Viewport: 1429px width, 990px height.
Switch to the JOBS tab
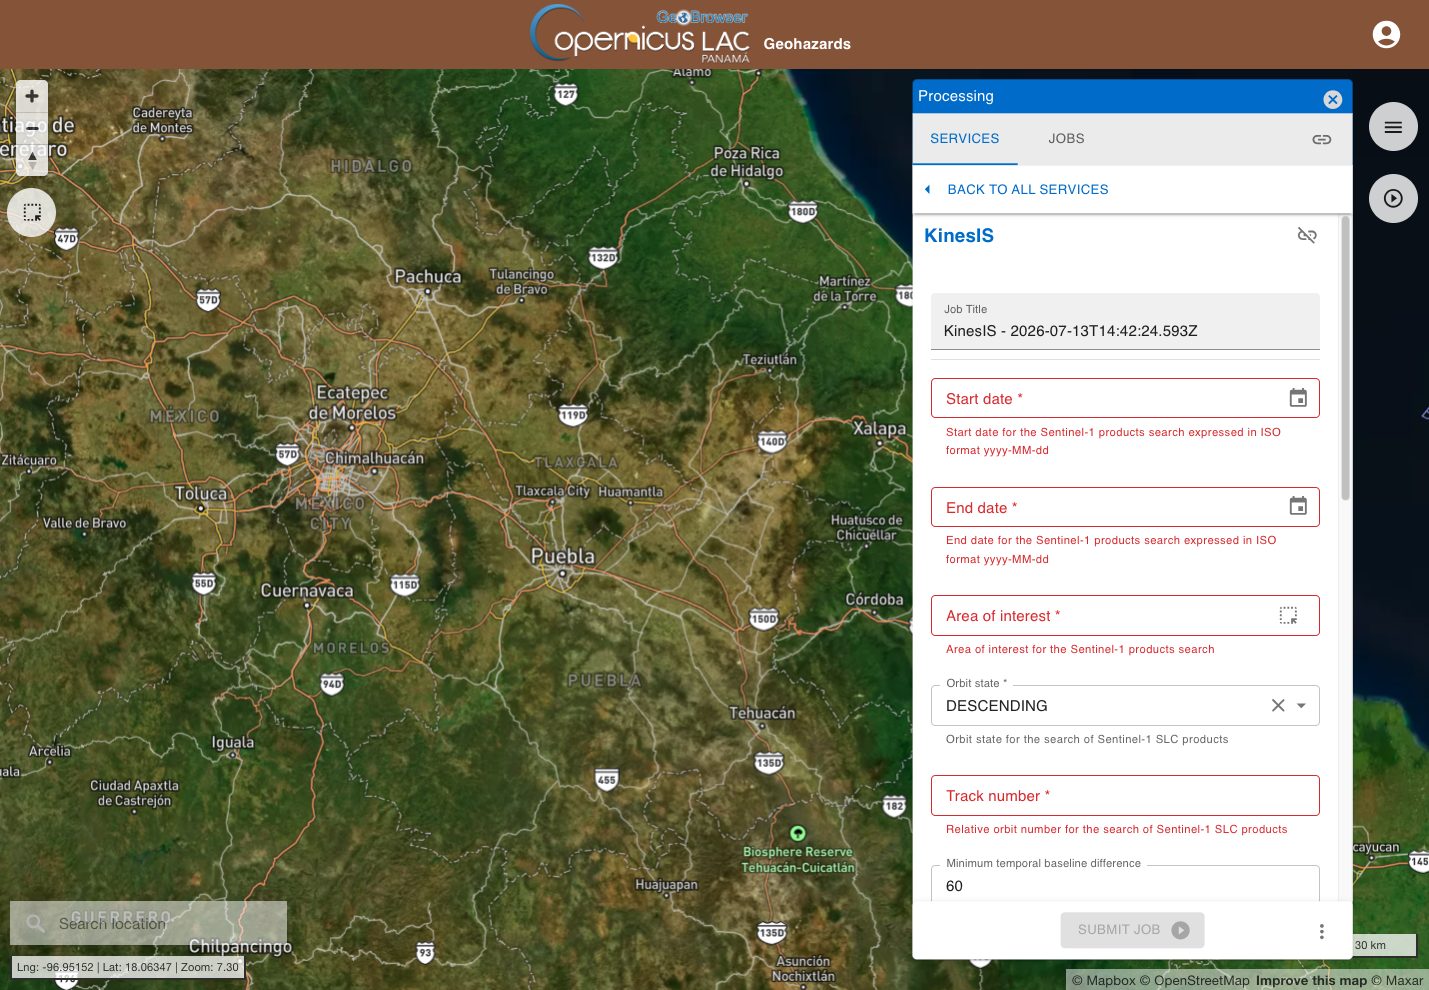coord(1066,139)
